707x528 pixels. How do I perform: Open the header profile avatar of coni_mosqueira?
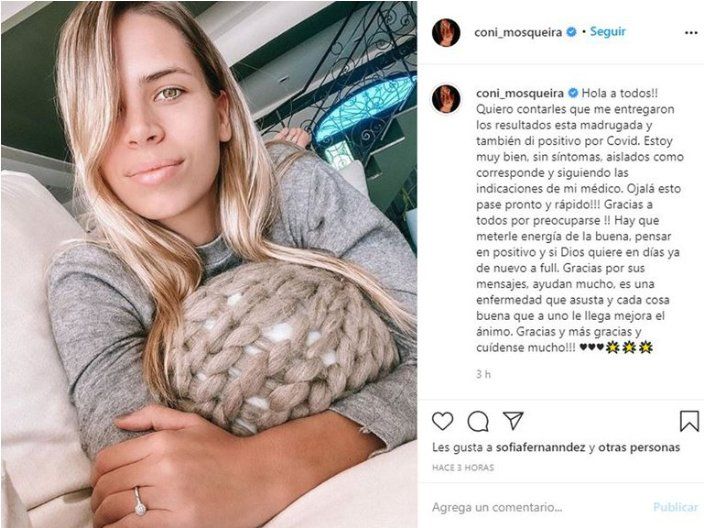[x=446, y=32]
